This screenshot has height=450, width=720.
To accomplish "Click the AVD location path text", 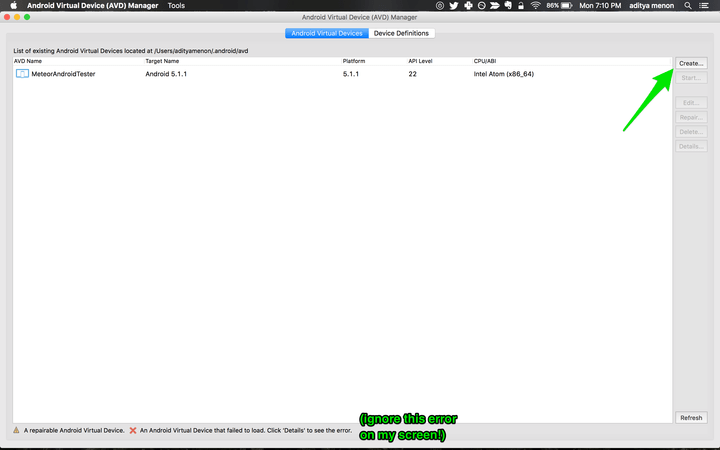I will tap(201, 51).
